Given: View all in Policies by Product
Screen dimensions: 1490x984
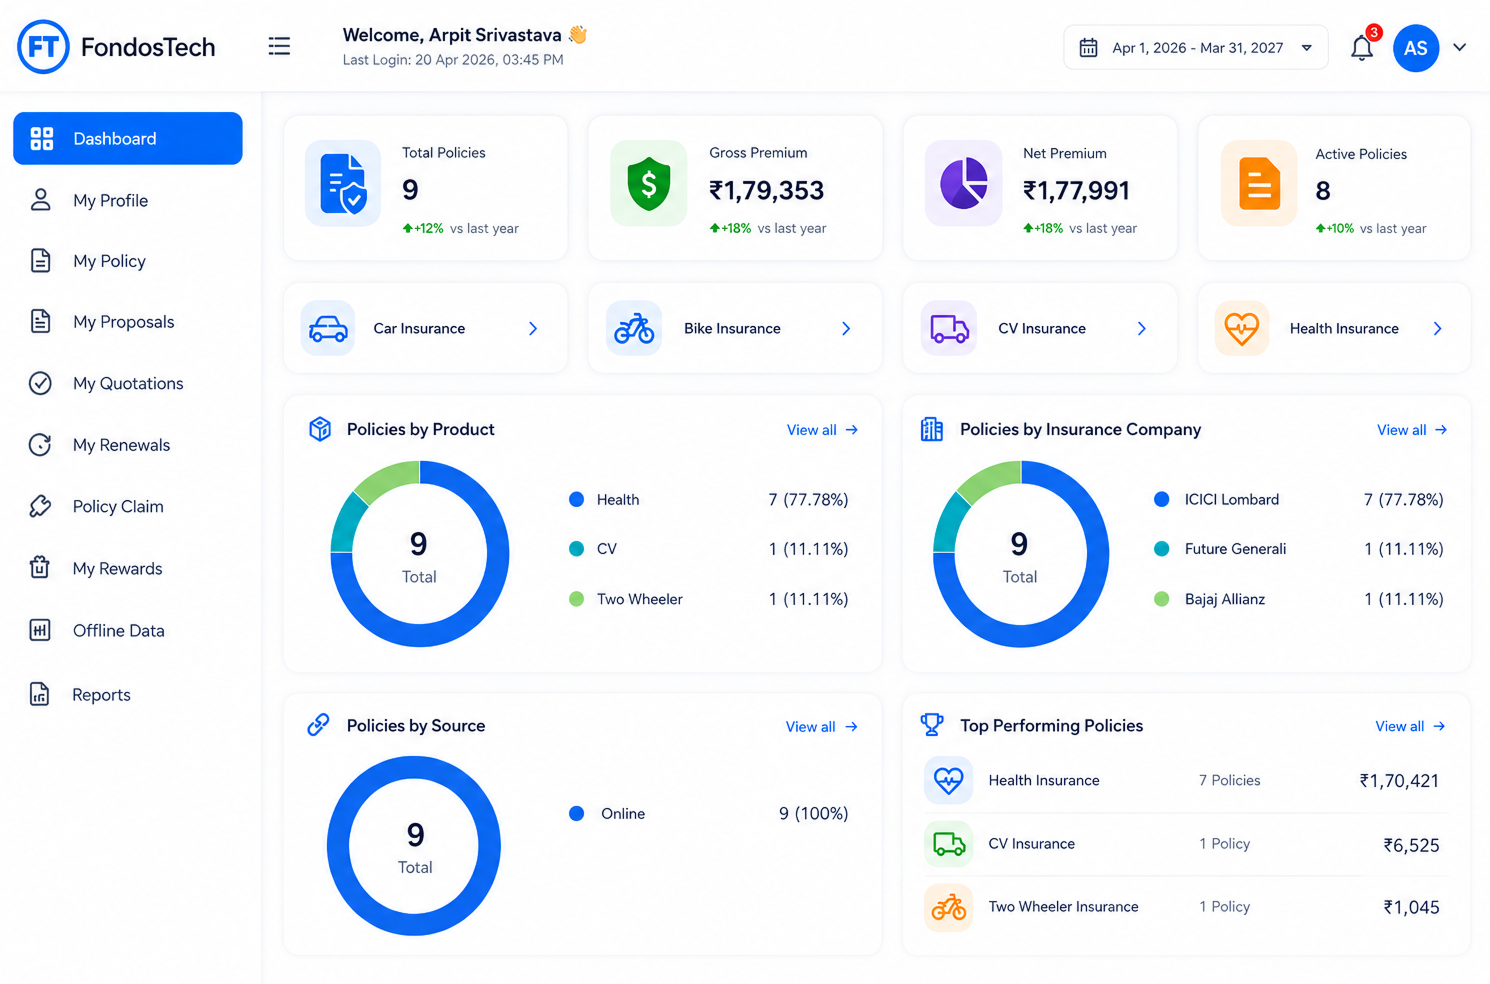Looking at the screenshot, I should (x=822, y=430).
